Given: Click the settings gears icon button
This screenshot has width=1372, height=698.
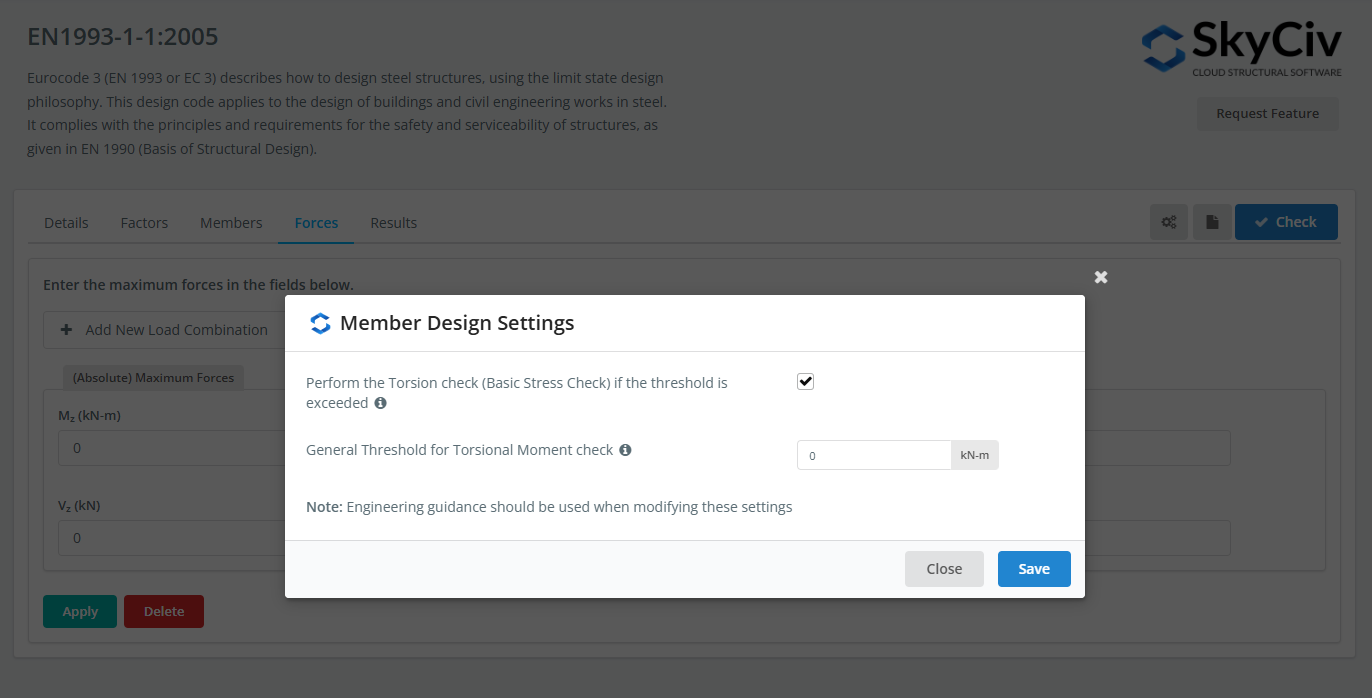Looking at the screenshot, I should pos(1168,222).
